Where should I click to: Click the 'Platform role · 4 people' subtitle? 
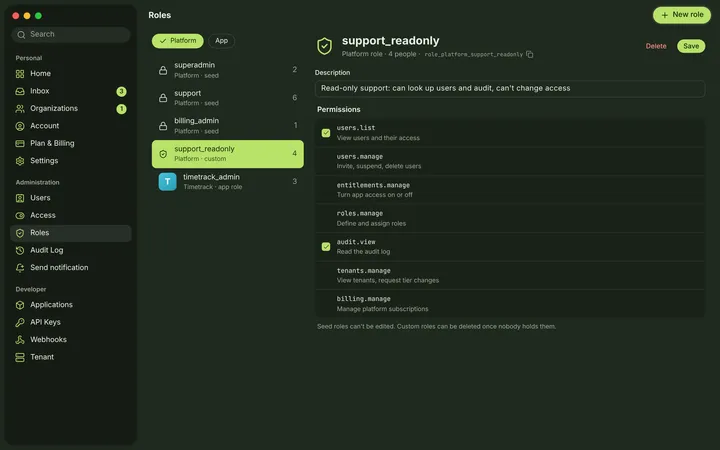click(379, 54)
